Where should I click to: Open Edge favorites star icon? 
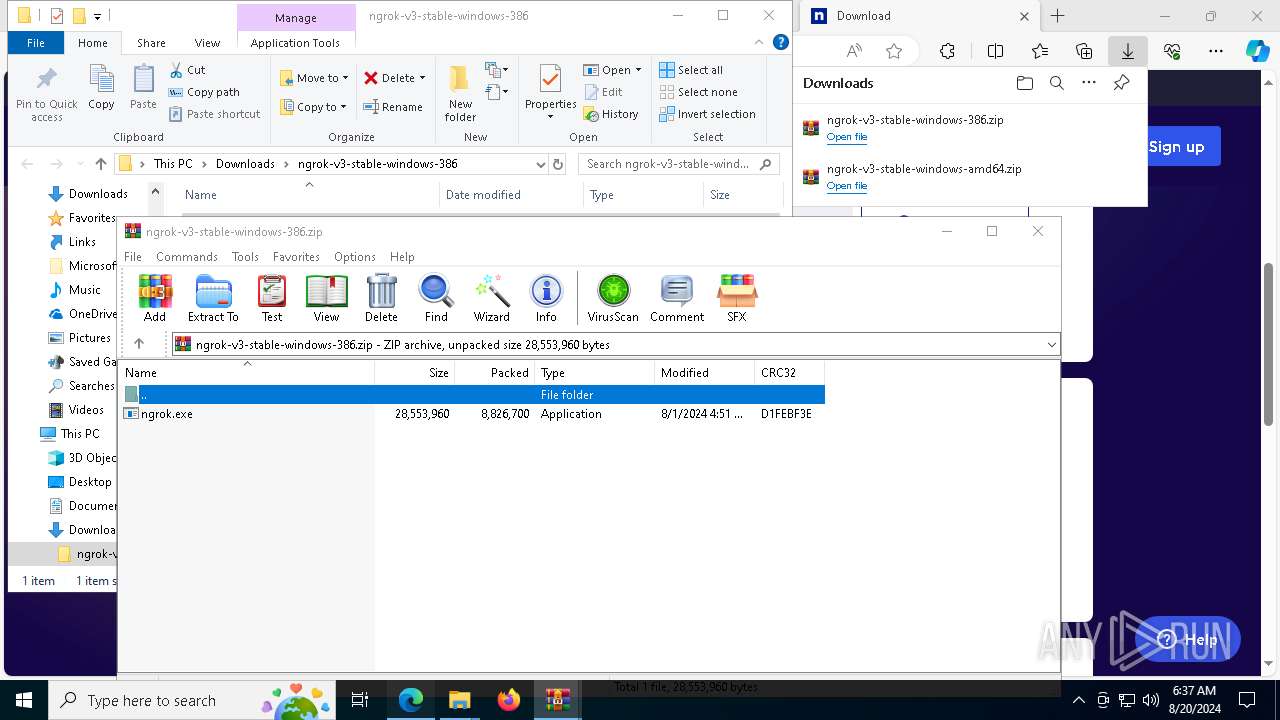894,51
